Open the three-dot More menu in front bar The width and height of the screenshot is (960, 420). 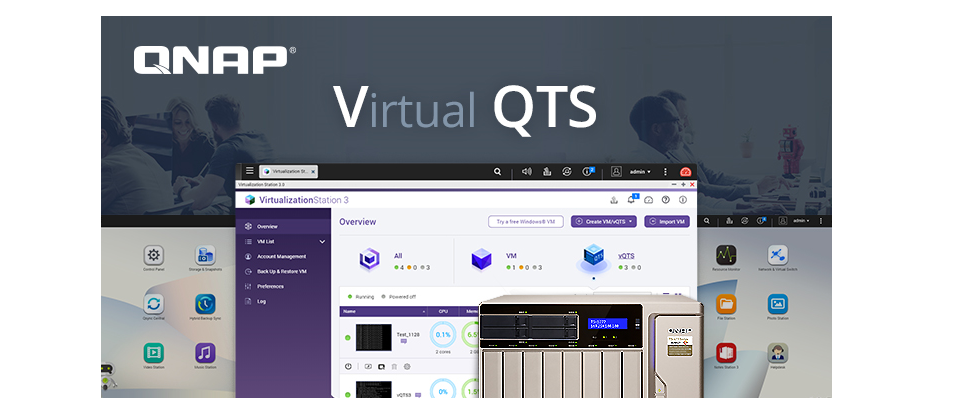(x=666, y=172)
